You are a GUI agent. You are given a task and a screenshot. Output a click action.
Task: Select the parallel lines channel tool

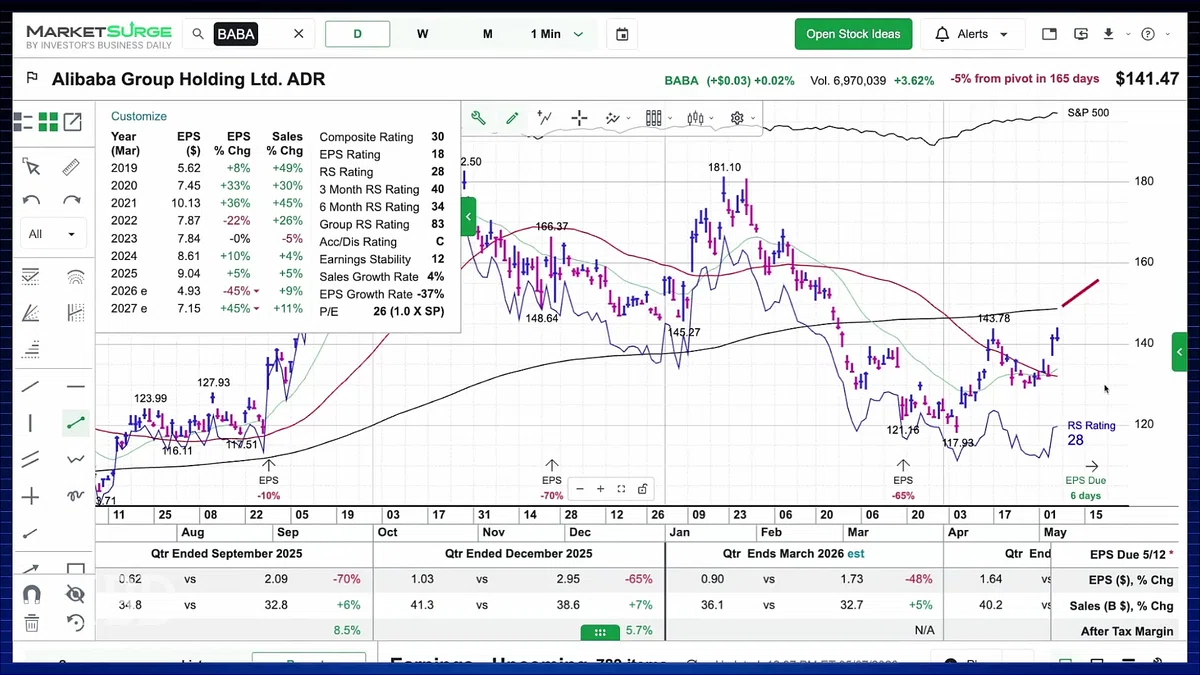[31, 459]
